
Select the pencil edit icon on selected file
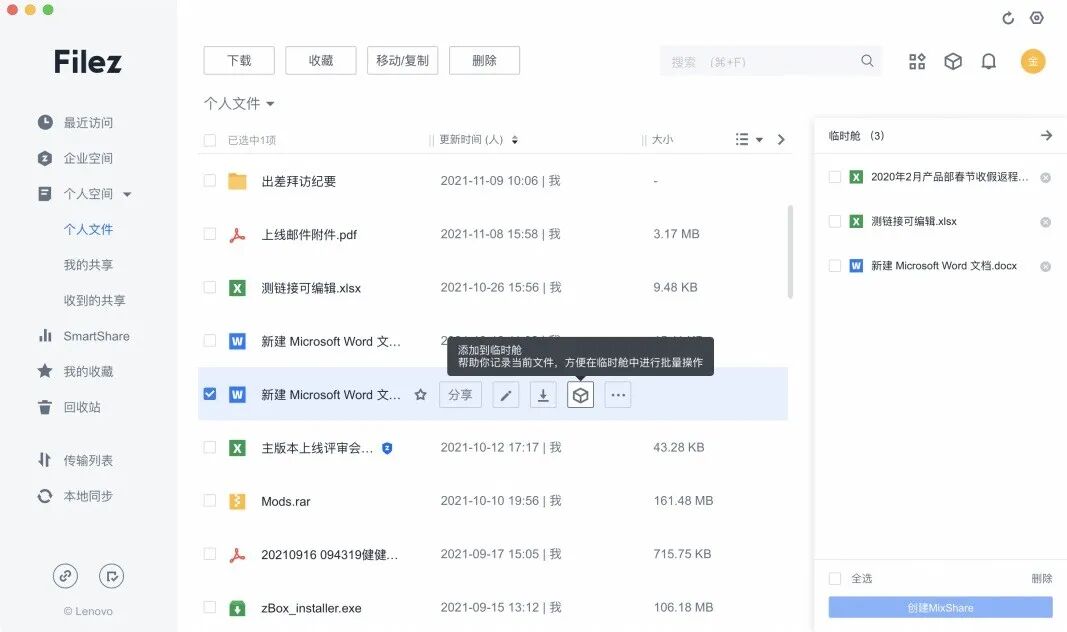point(505,394)
